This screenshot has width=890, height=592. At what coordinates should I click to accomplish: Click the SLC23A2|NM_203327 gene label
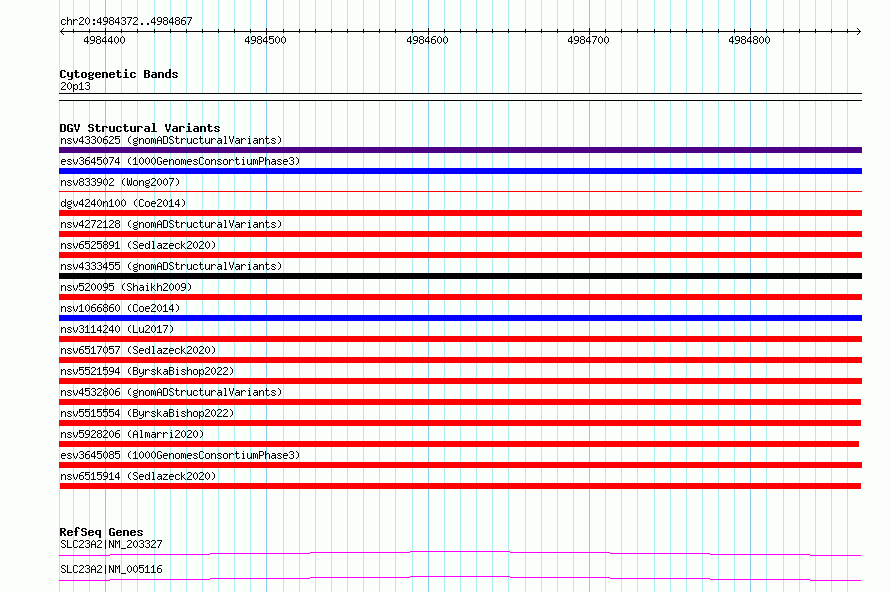pos(111,544)
